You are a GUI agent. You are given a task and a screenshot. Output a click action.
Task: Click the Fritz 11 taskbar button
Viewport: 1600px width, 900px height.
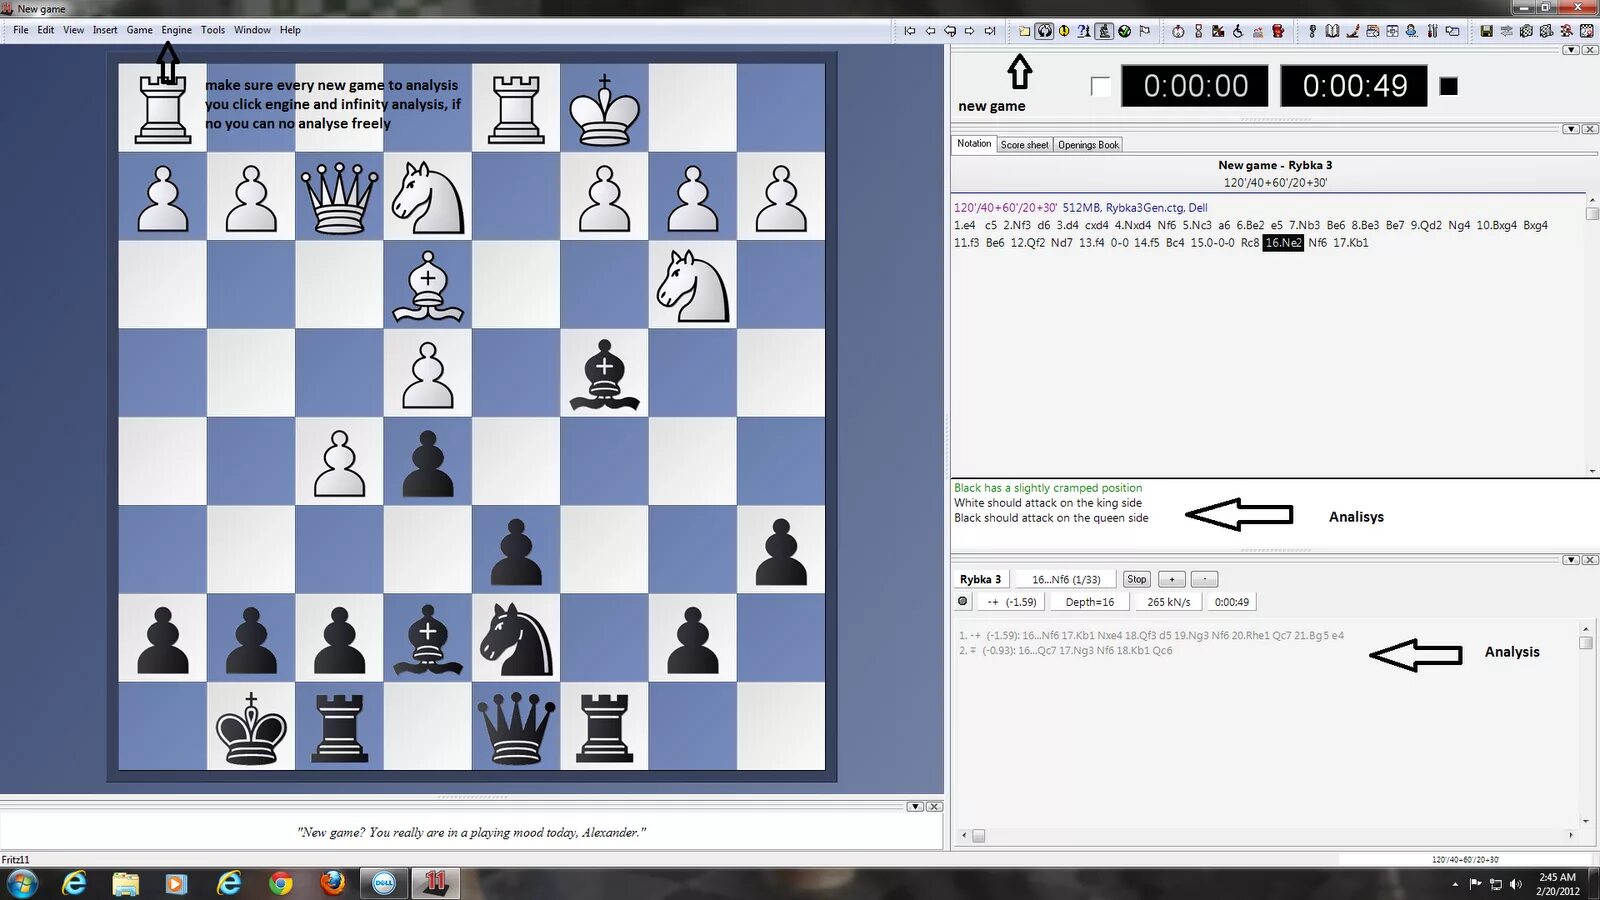(x=436, y=882)
